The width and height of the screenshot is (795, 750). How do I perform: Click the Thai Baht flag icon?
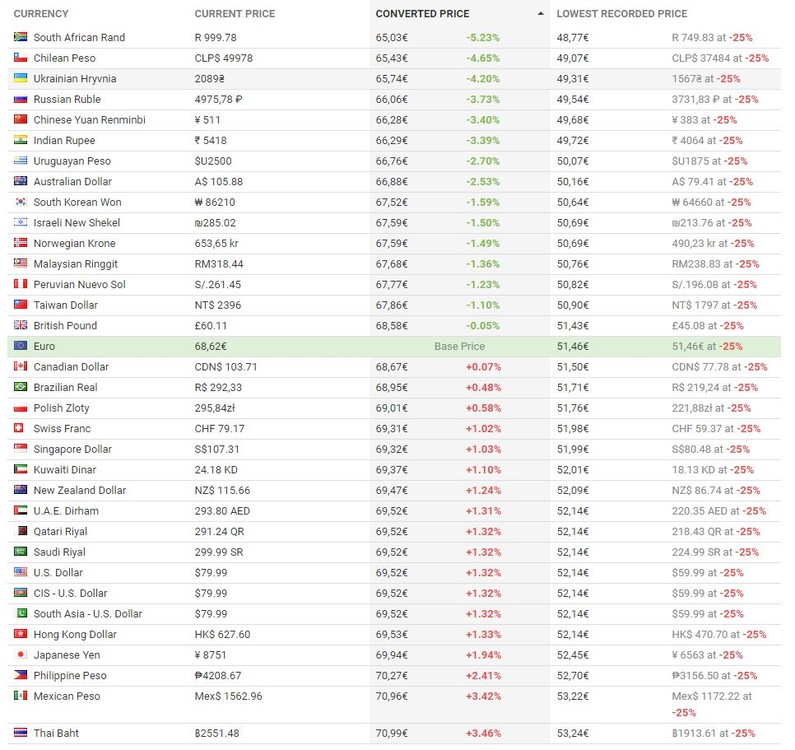pyautogui.click(x=19, y=734)
